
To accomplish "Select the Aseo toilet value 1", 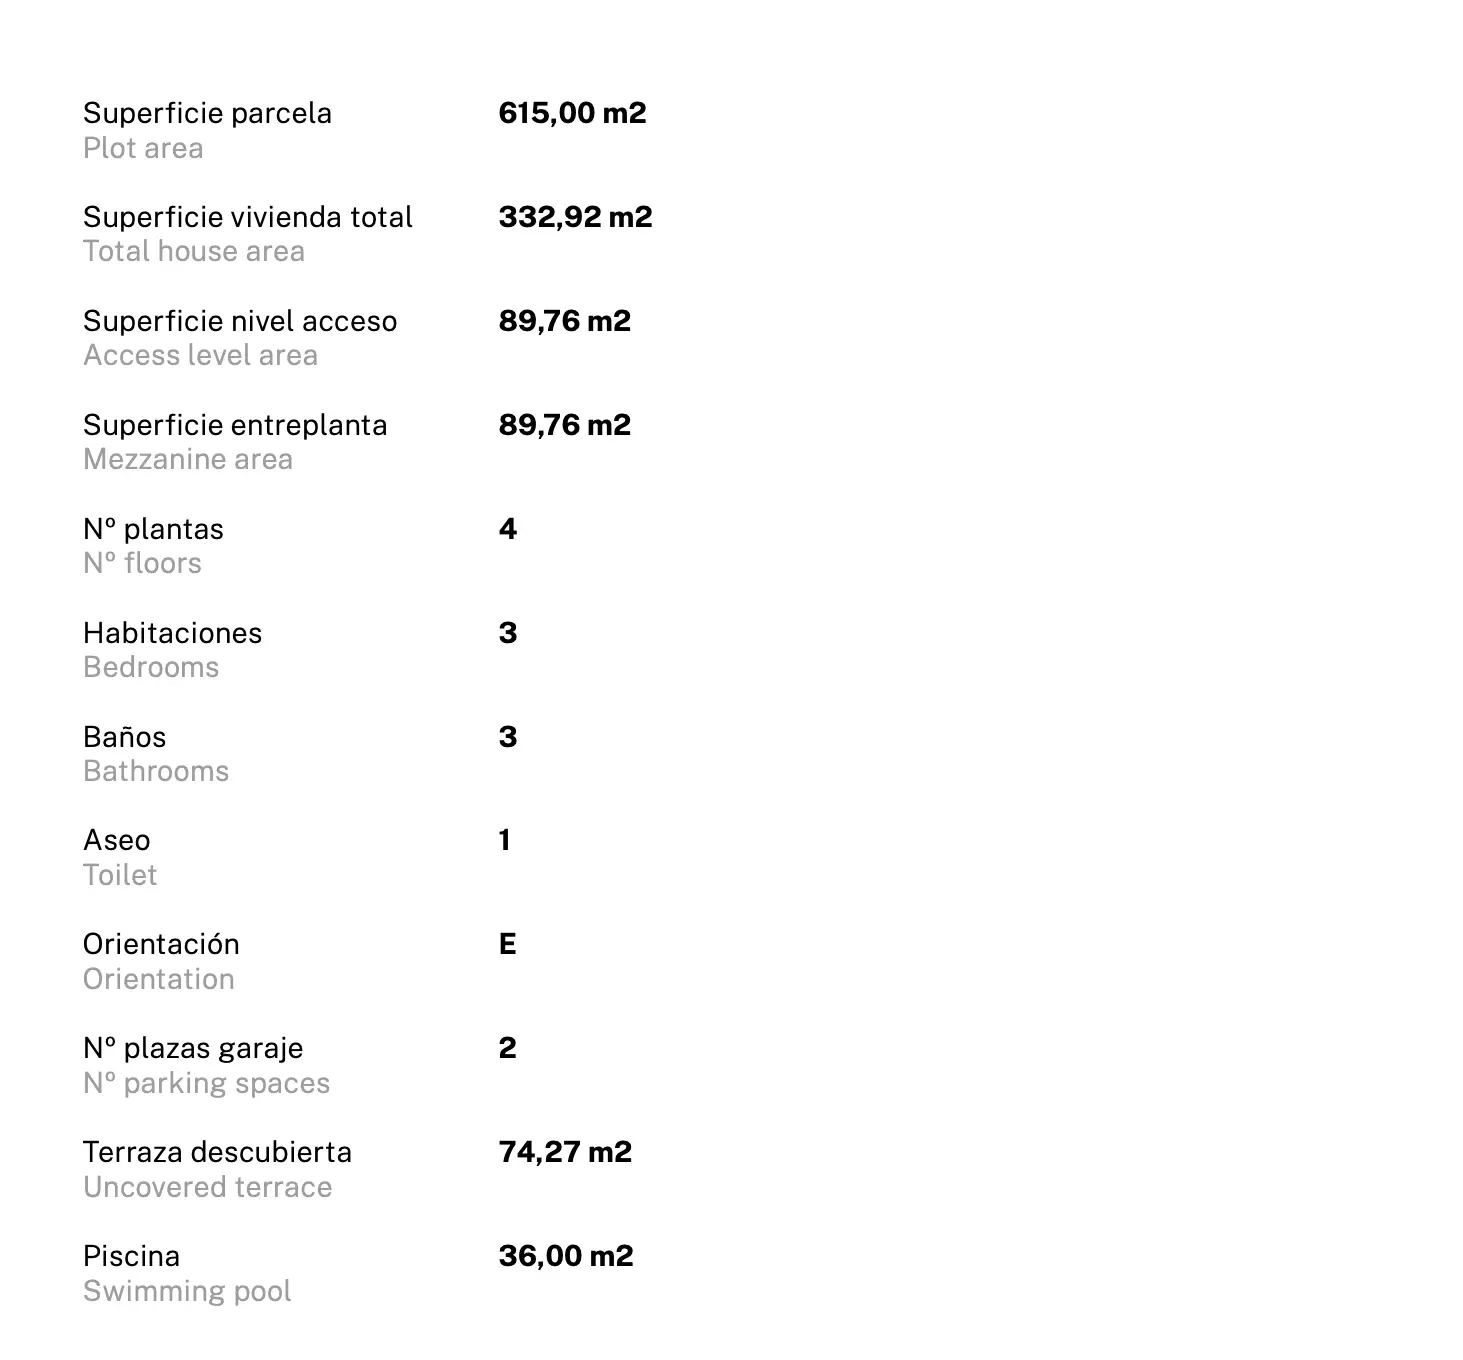I will (x=505, y=840).
